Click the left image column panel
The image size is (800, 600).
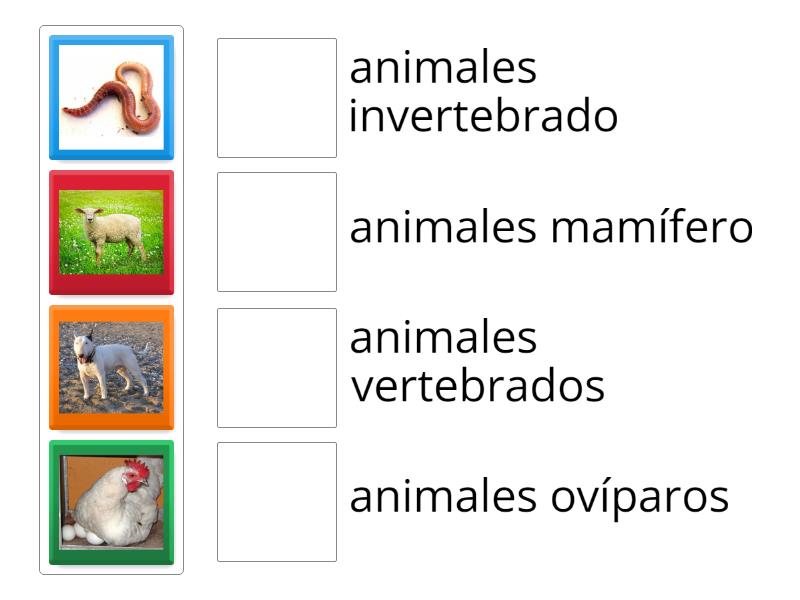coord(113,300)
